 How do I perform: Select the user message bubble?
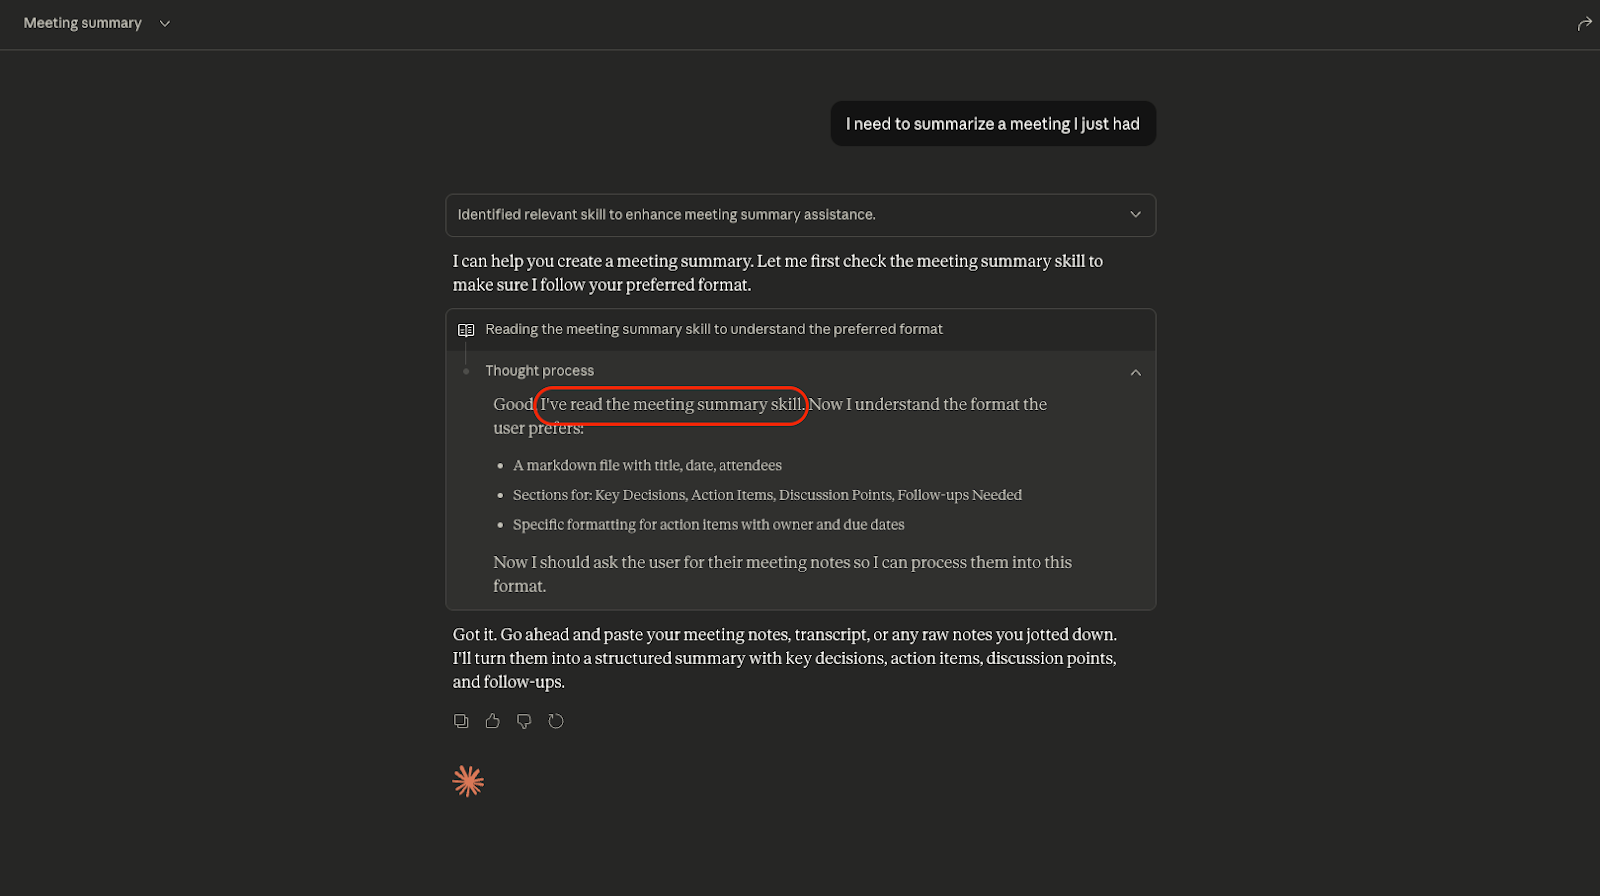point(993,124)
